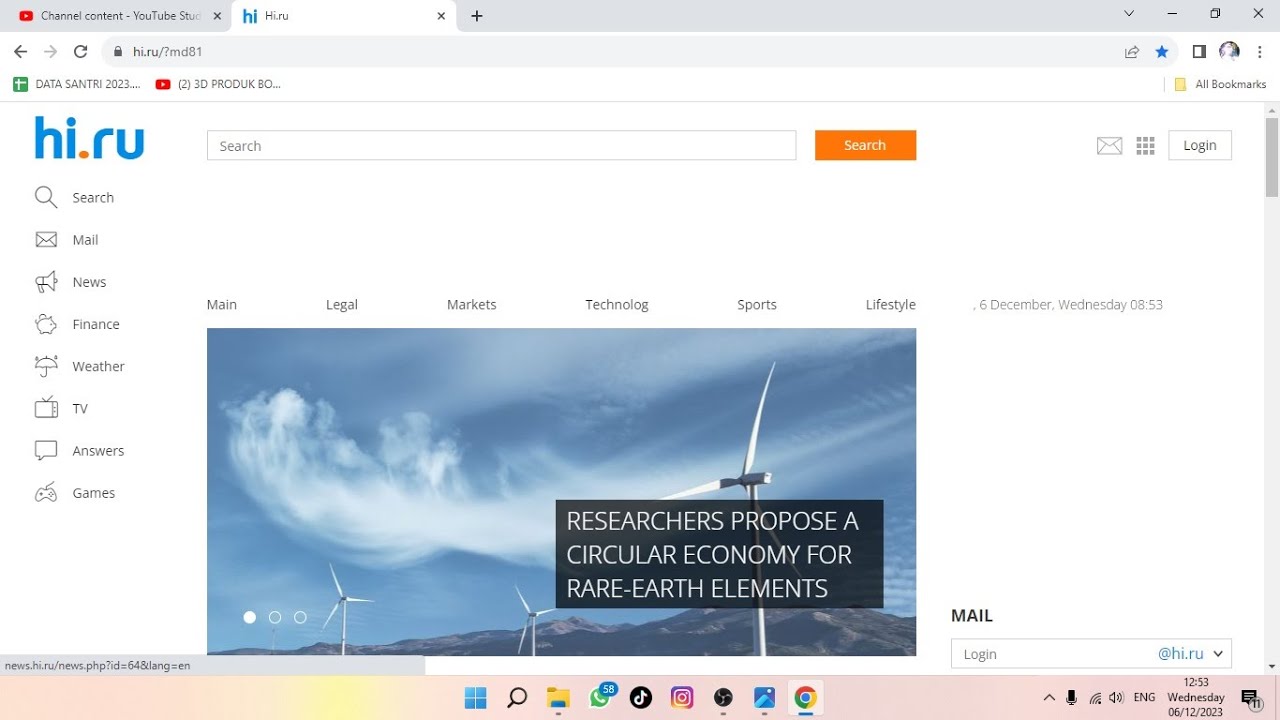Open the TV icon in sidebar
This screenshot has width=1280, height=720.
(x=46, y=408)
